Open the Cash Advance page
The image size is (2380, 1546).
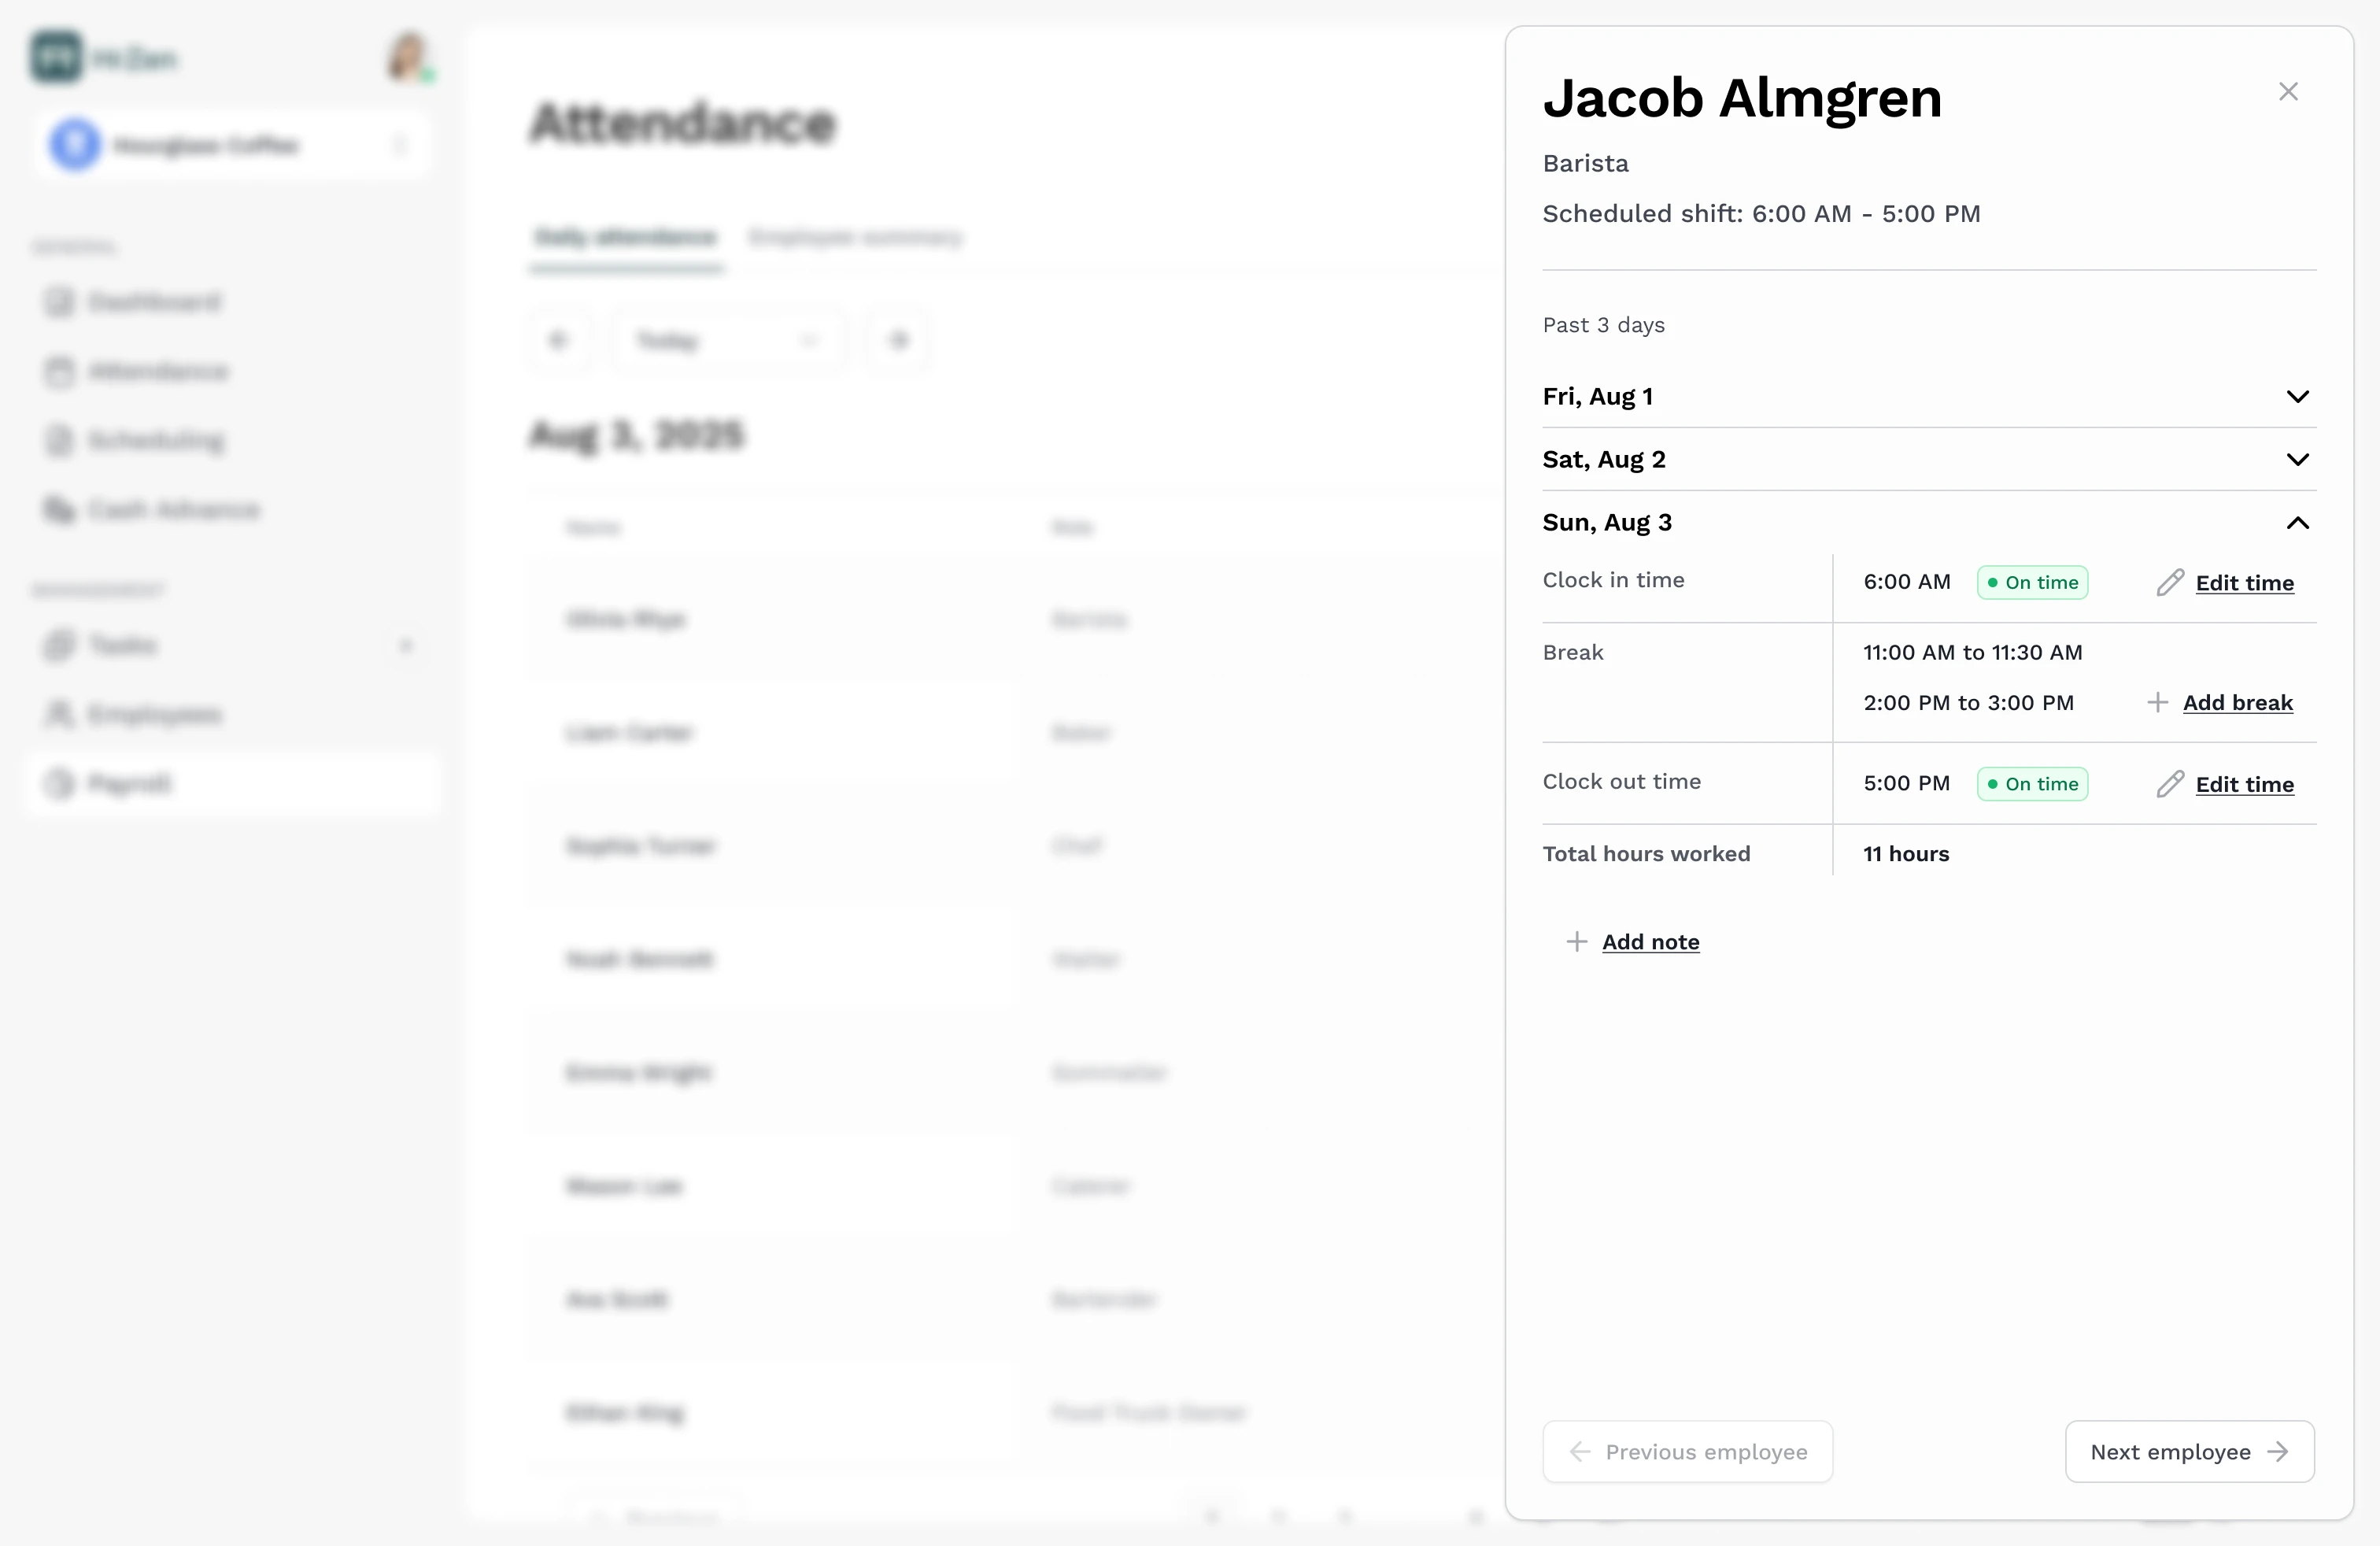[173, 510]
